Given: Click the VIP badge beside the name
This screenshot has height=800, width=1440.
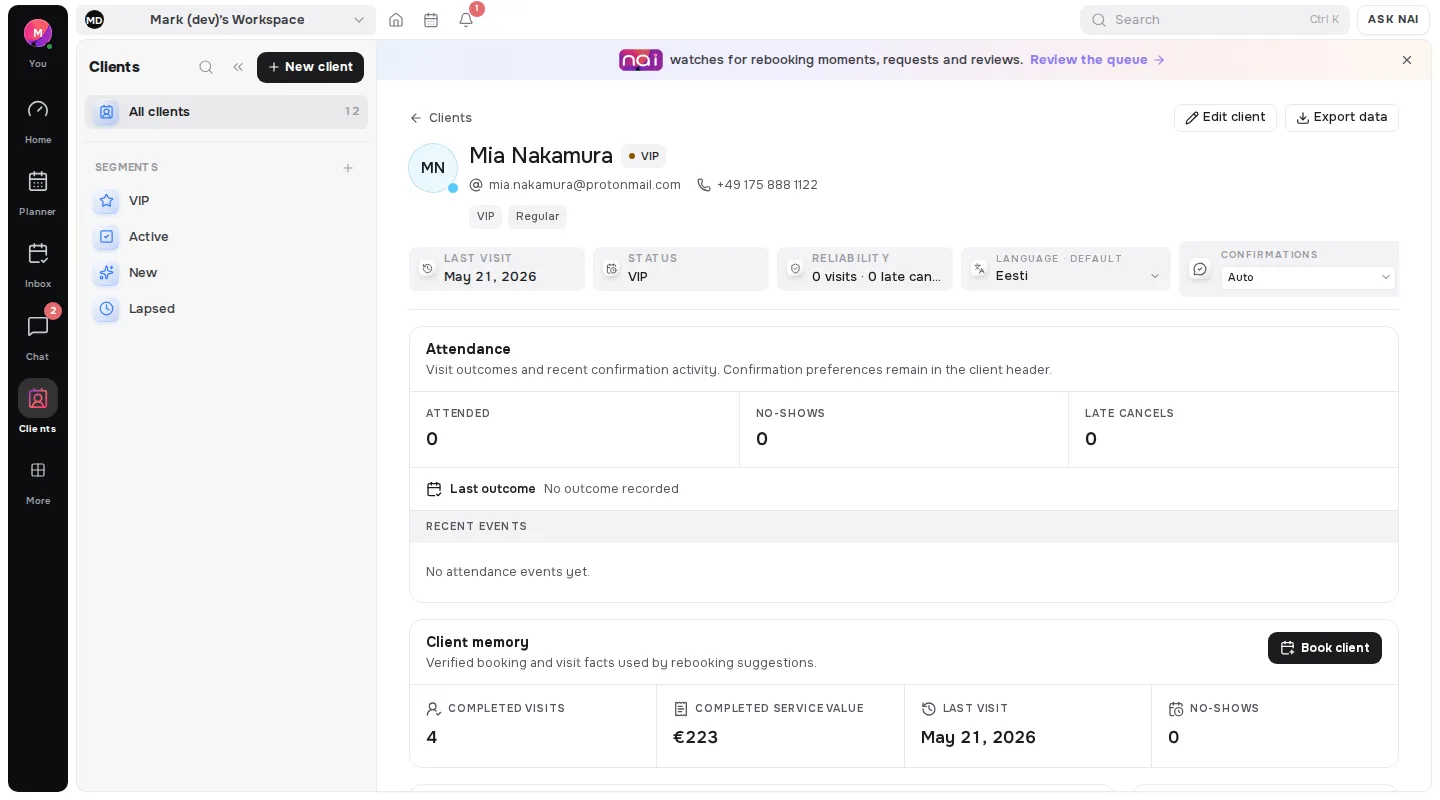Looking at the screenshot, I should [644, 156].
